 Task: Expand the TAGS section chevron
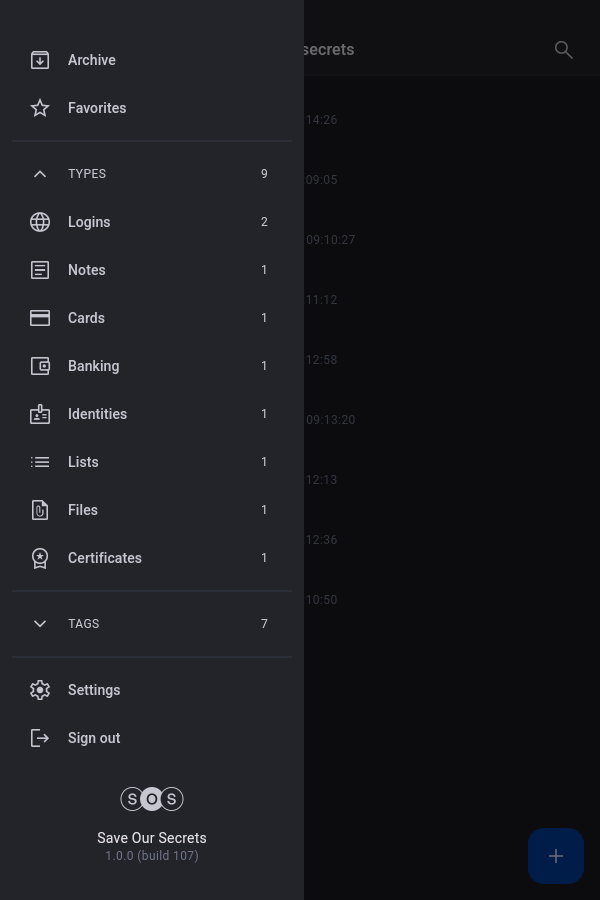40,624
